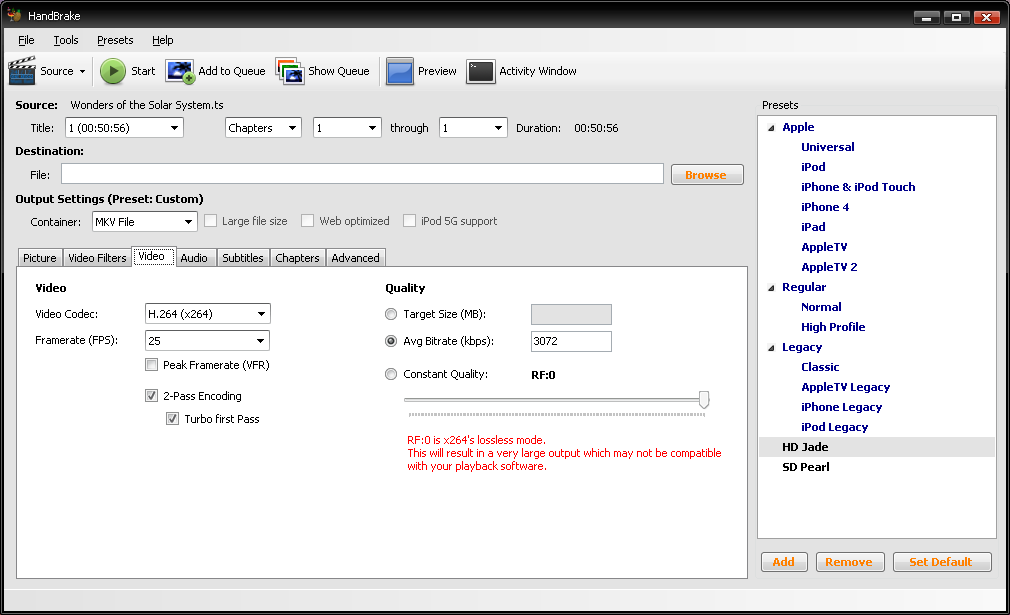The image size is (1010, 615).
Task: Click the Browse button
Action: point(707,175)
